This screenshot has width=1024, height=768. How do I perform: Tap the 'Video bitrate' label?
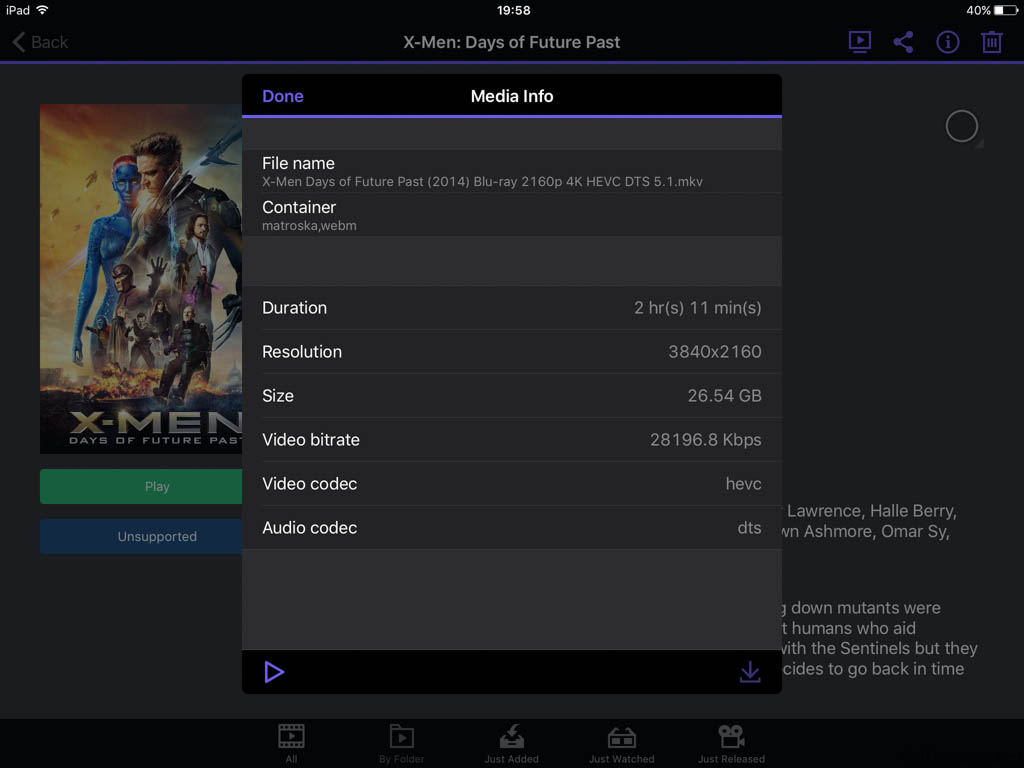pos(311,440)
